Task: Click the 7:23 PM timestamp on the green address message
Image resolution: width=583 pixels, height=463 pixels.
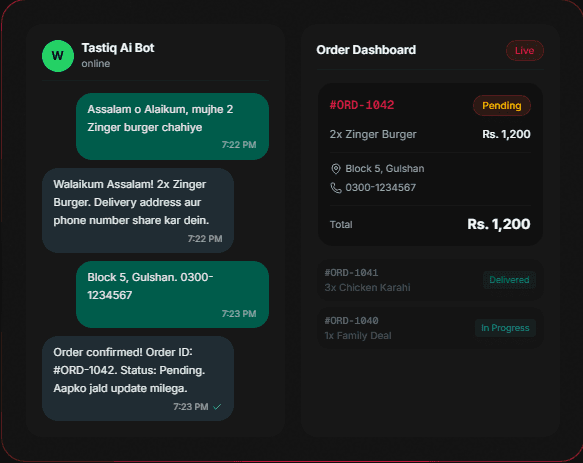Action: [239, 314]
